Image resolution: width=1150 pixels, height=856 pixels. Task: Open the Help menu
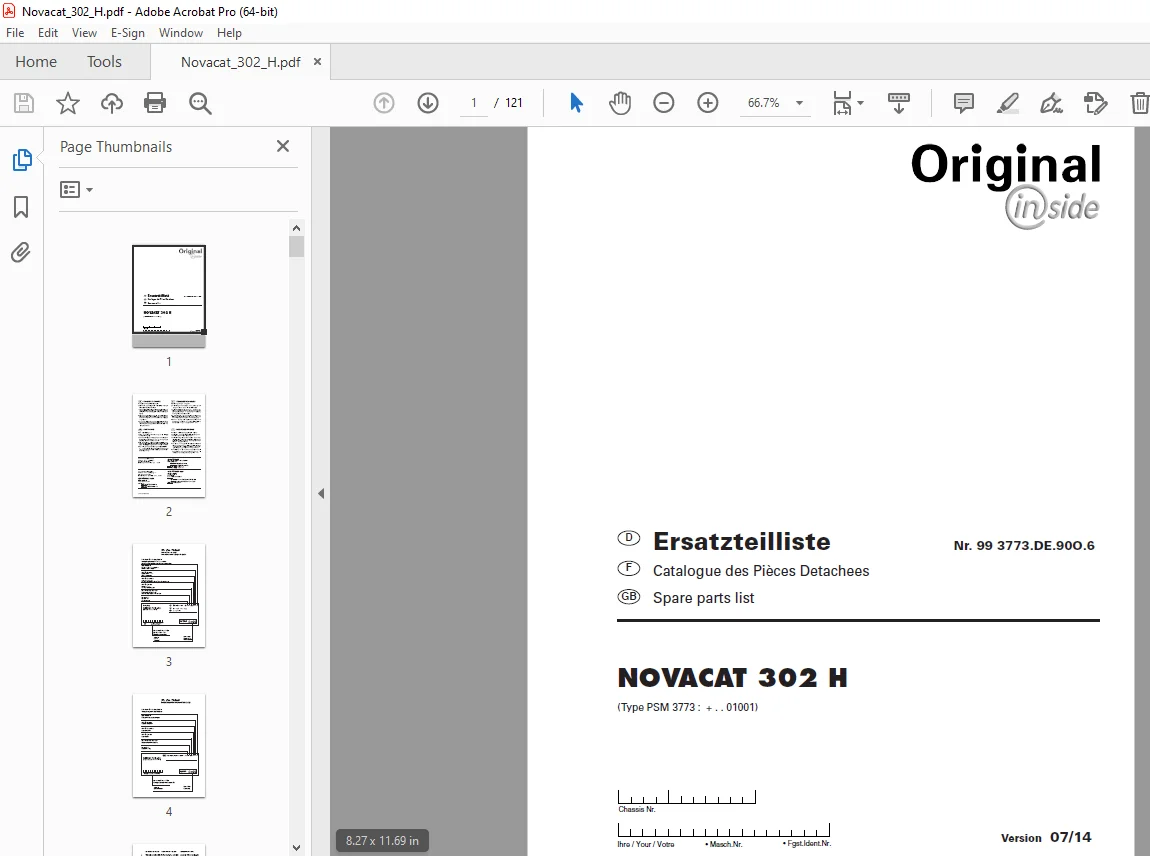click(229, 33)
